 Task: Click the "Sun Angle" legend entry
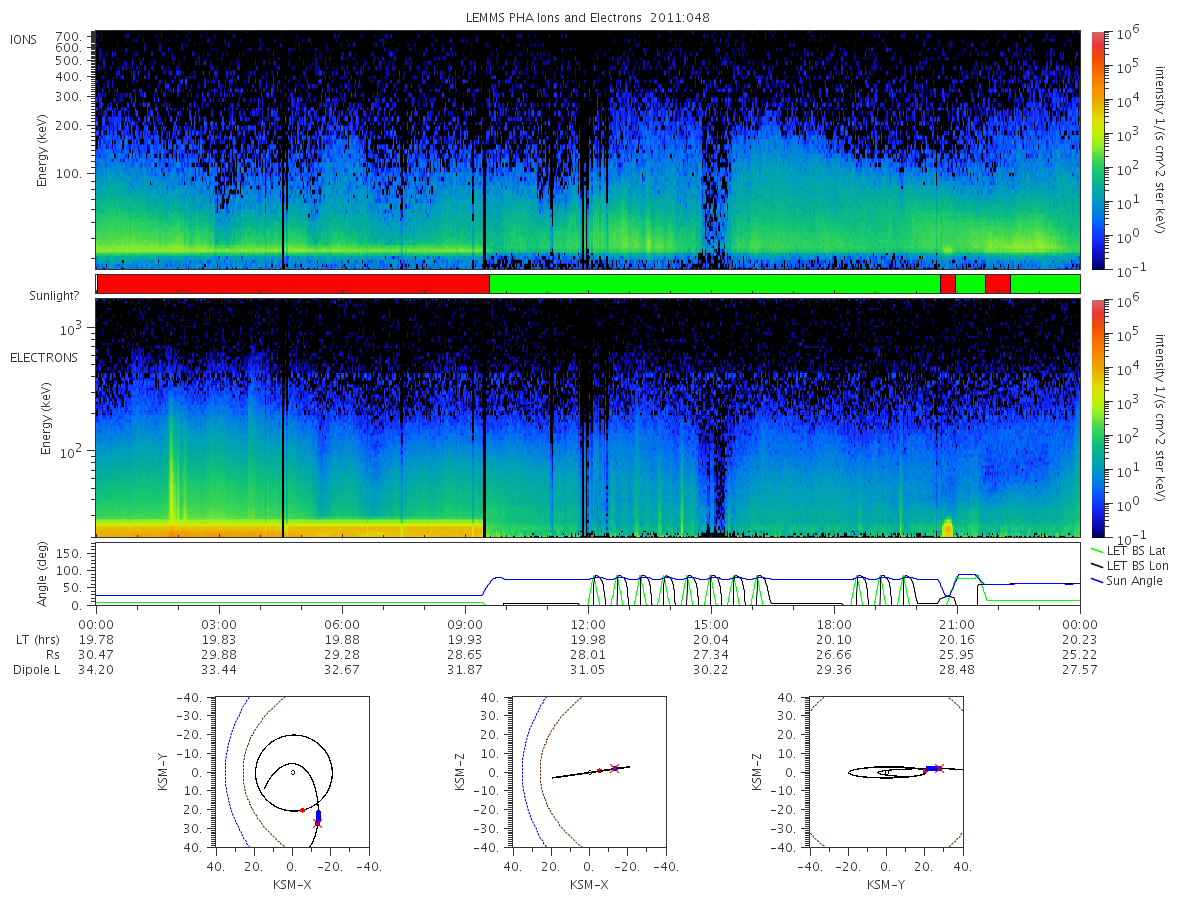click(1127, 581)
